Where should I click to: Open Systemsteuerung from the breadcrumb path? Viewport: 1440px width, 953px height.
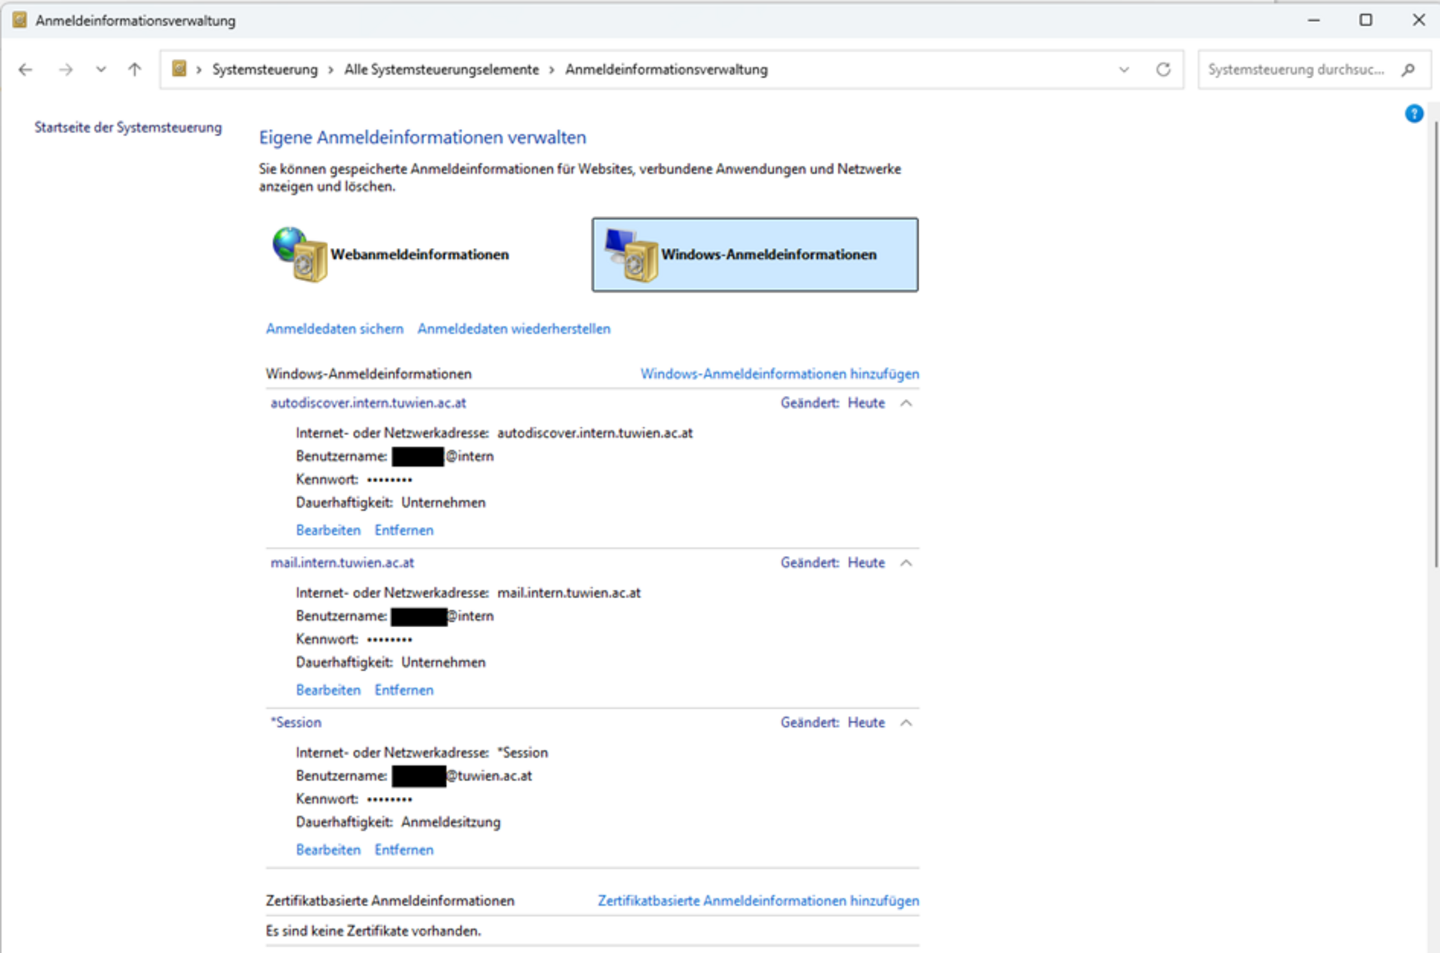[265, 69]
